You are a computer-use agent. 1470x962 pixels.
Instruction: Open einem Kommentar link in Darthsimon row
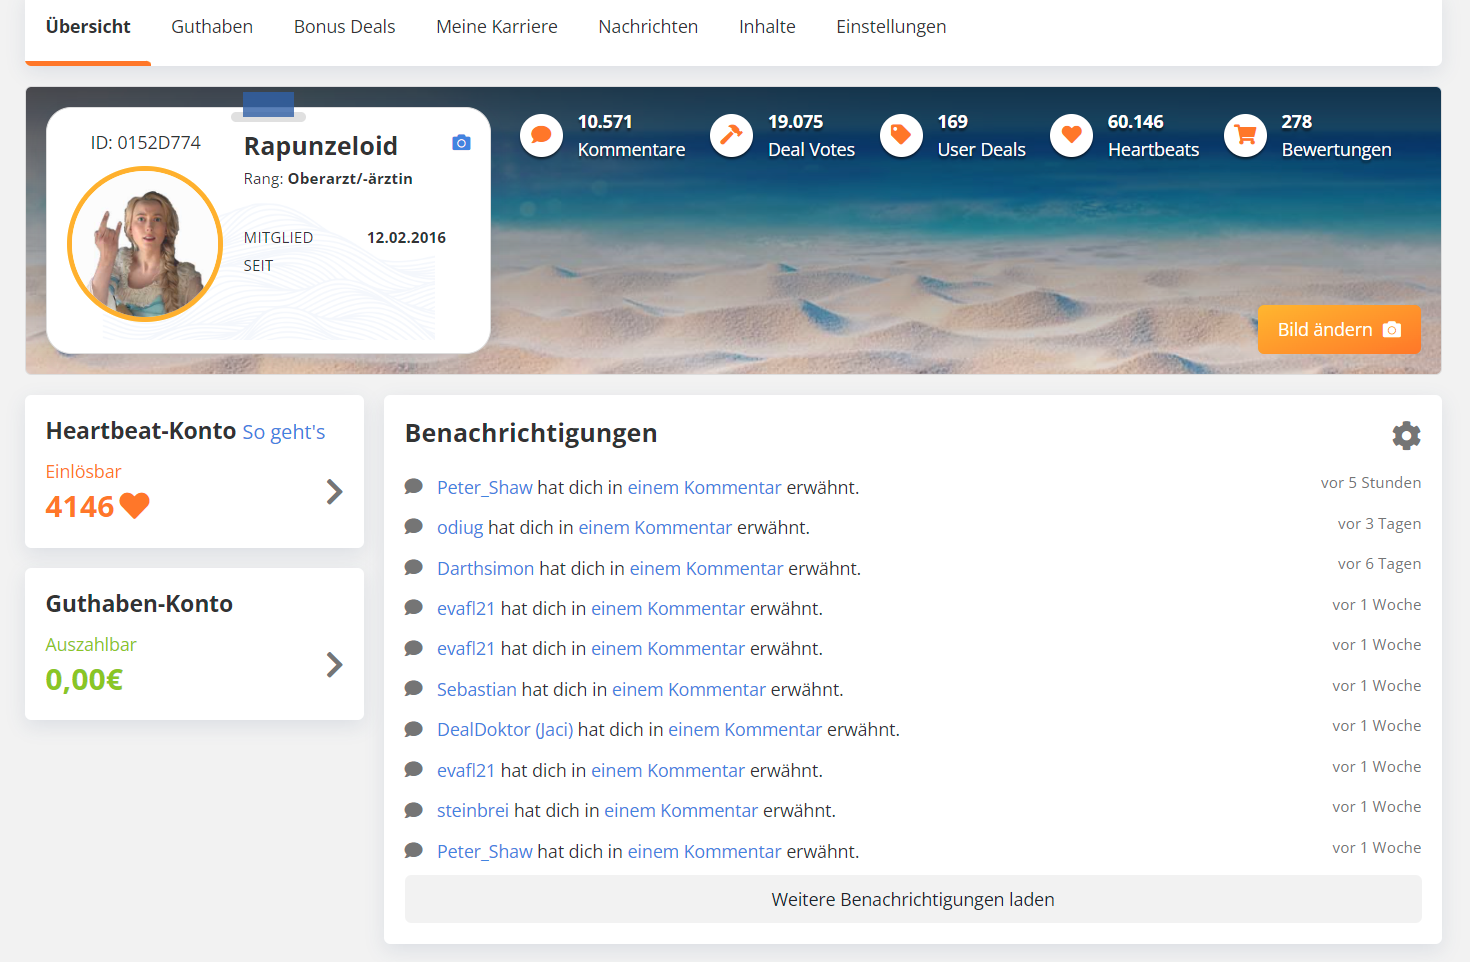click(707, 569)
